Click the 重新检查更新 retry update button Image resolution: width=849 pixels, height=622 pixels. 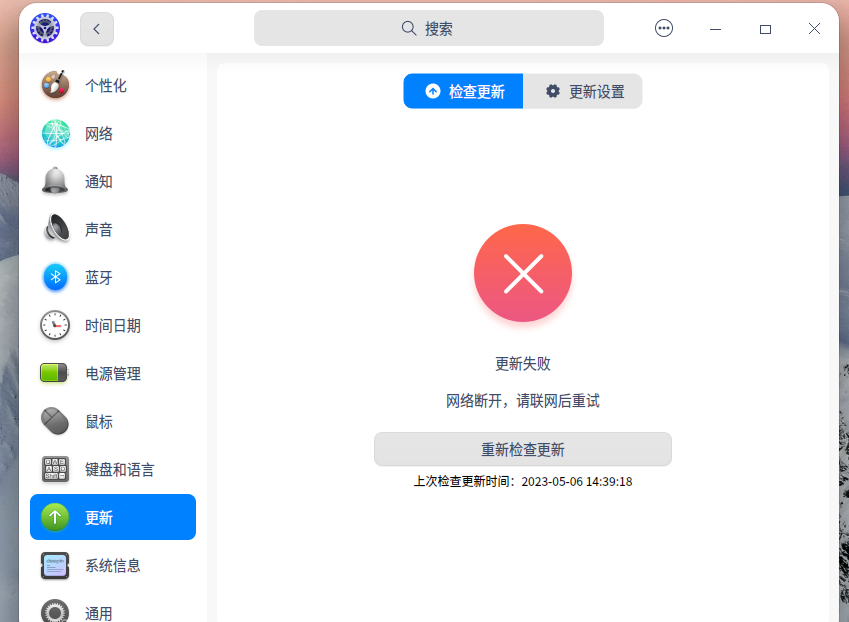point(522,449)
